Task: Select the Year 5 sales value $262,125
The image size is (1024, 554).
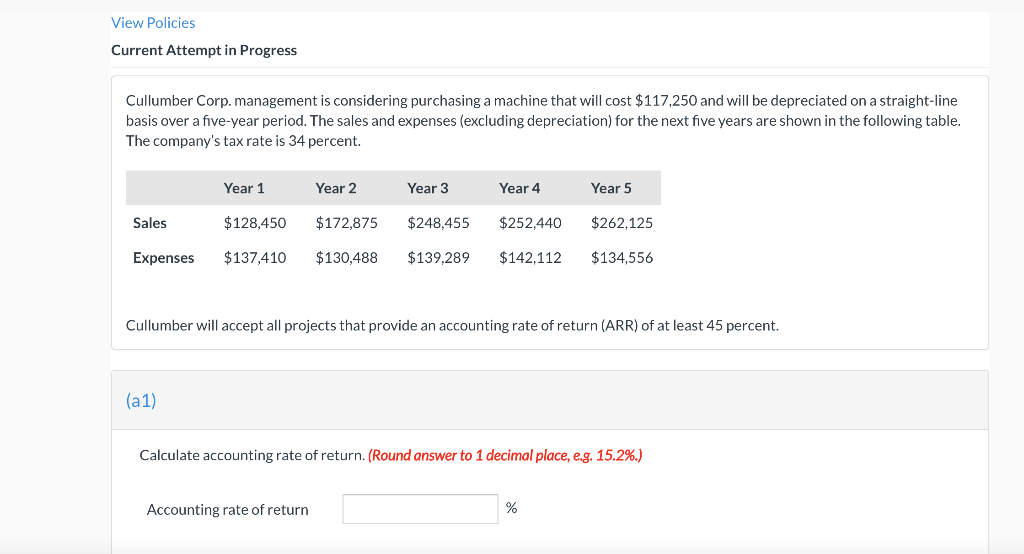Action: tap(622, 223)
